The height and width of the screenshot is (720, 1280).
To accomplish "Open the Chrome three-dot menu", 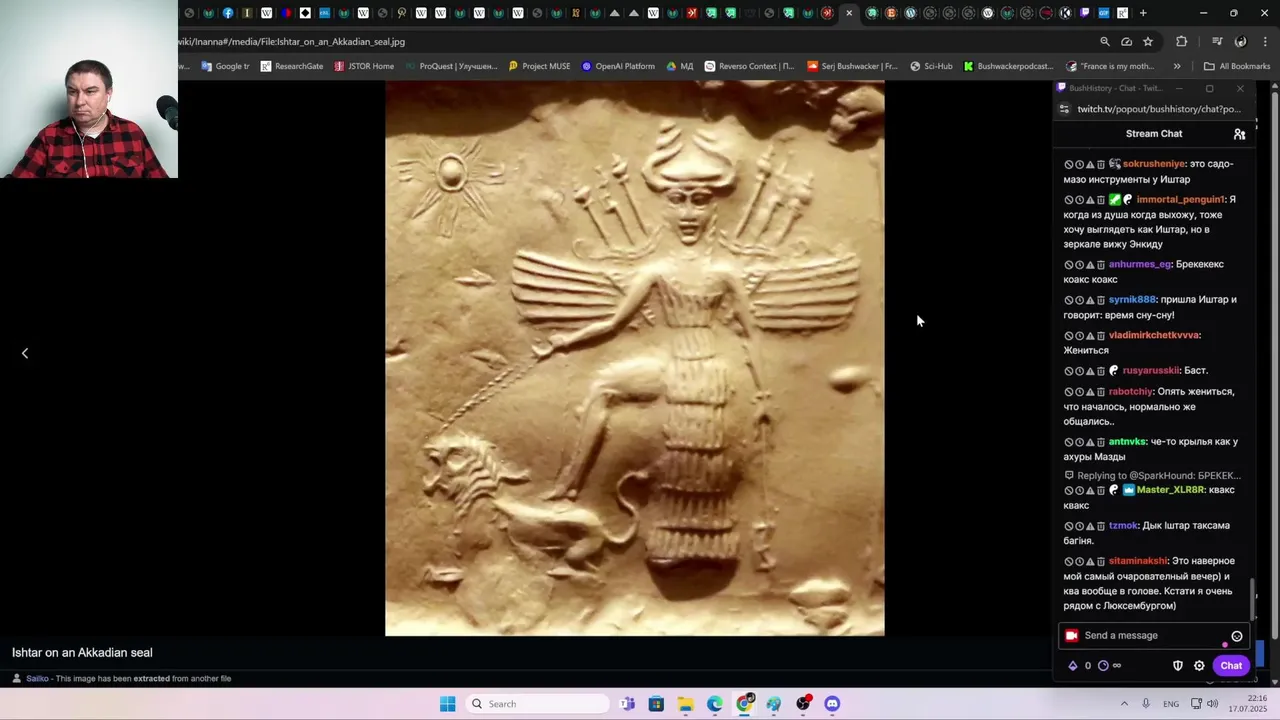I will 1265,42.
